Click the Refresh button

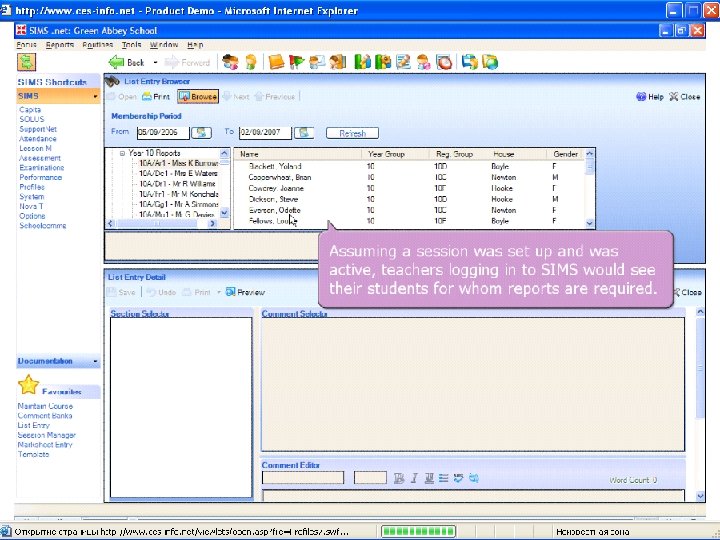tap(352, 133)
